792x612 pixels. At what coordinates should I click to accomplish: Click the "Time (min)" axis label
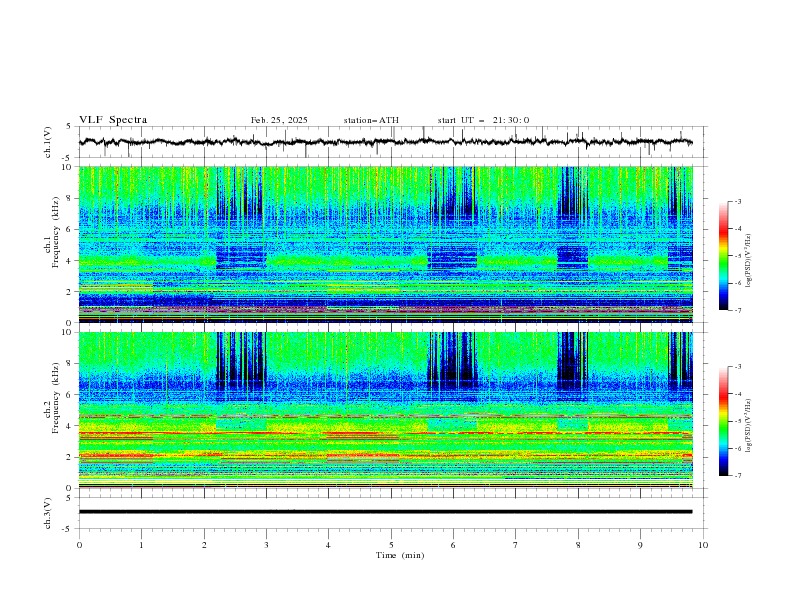[x=400, y=555]
